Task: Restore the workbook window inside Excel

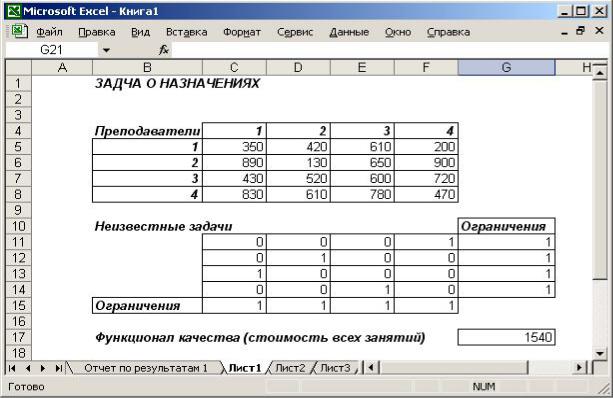Action: pyautogui.click(x=581, y=31)
